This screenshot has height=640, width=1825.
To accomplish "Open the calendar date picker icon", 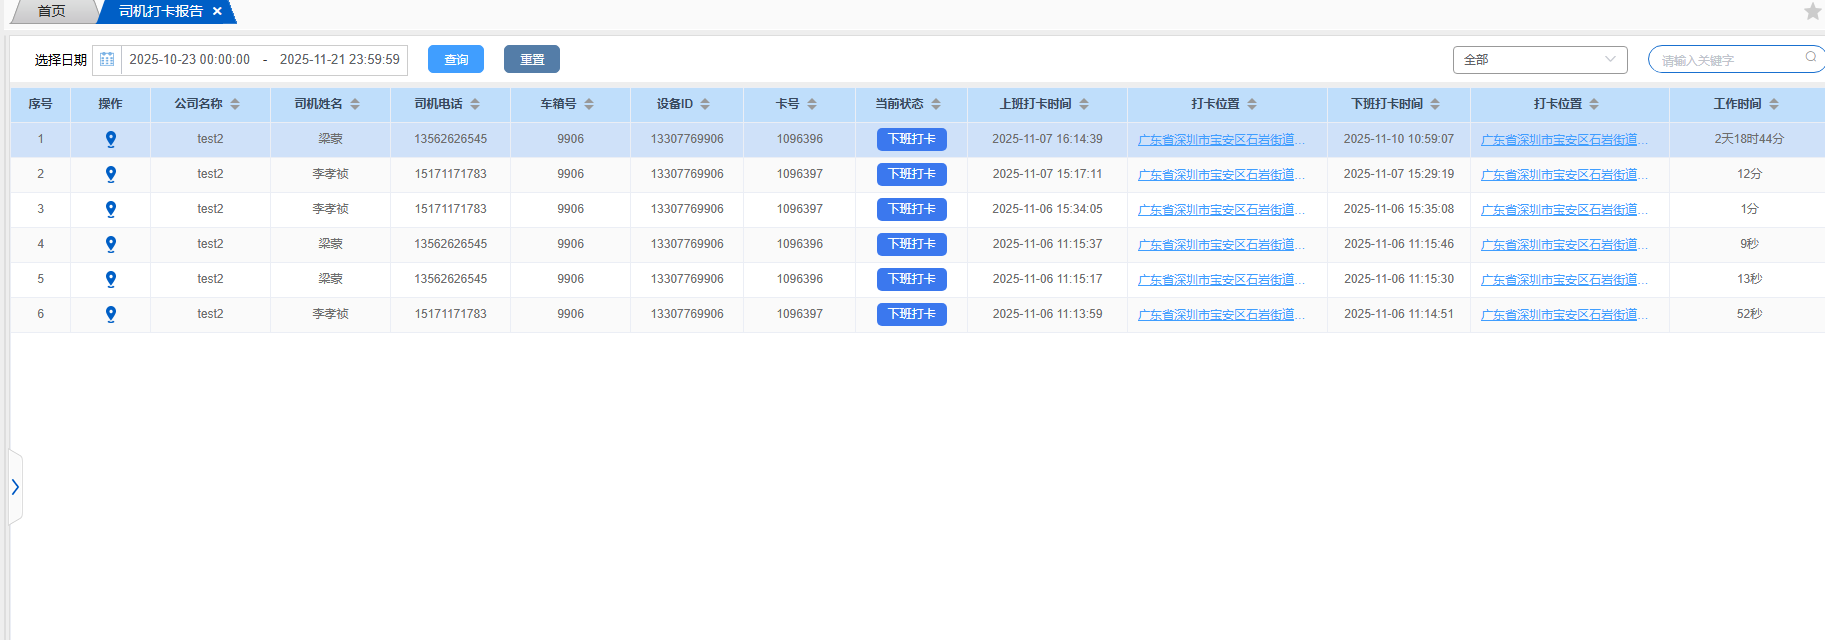I will (107, 60).
